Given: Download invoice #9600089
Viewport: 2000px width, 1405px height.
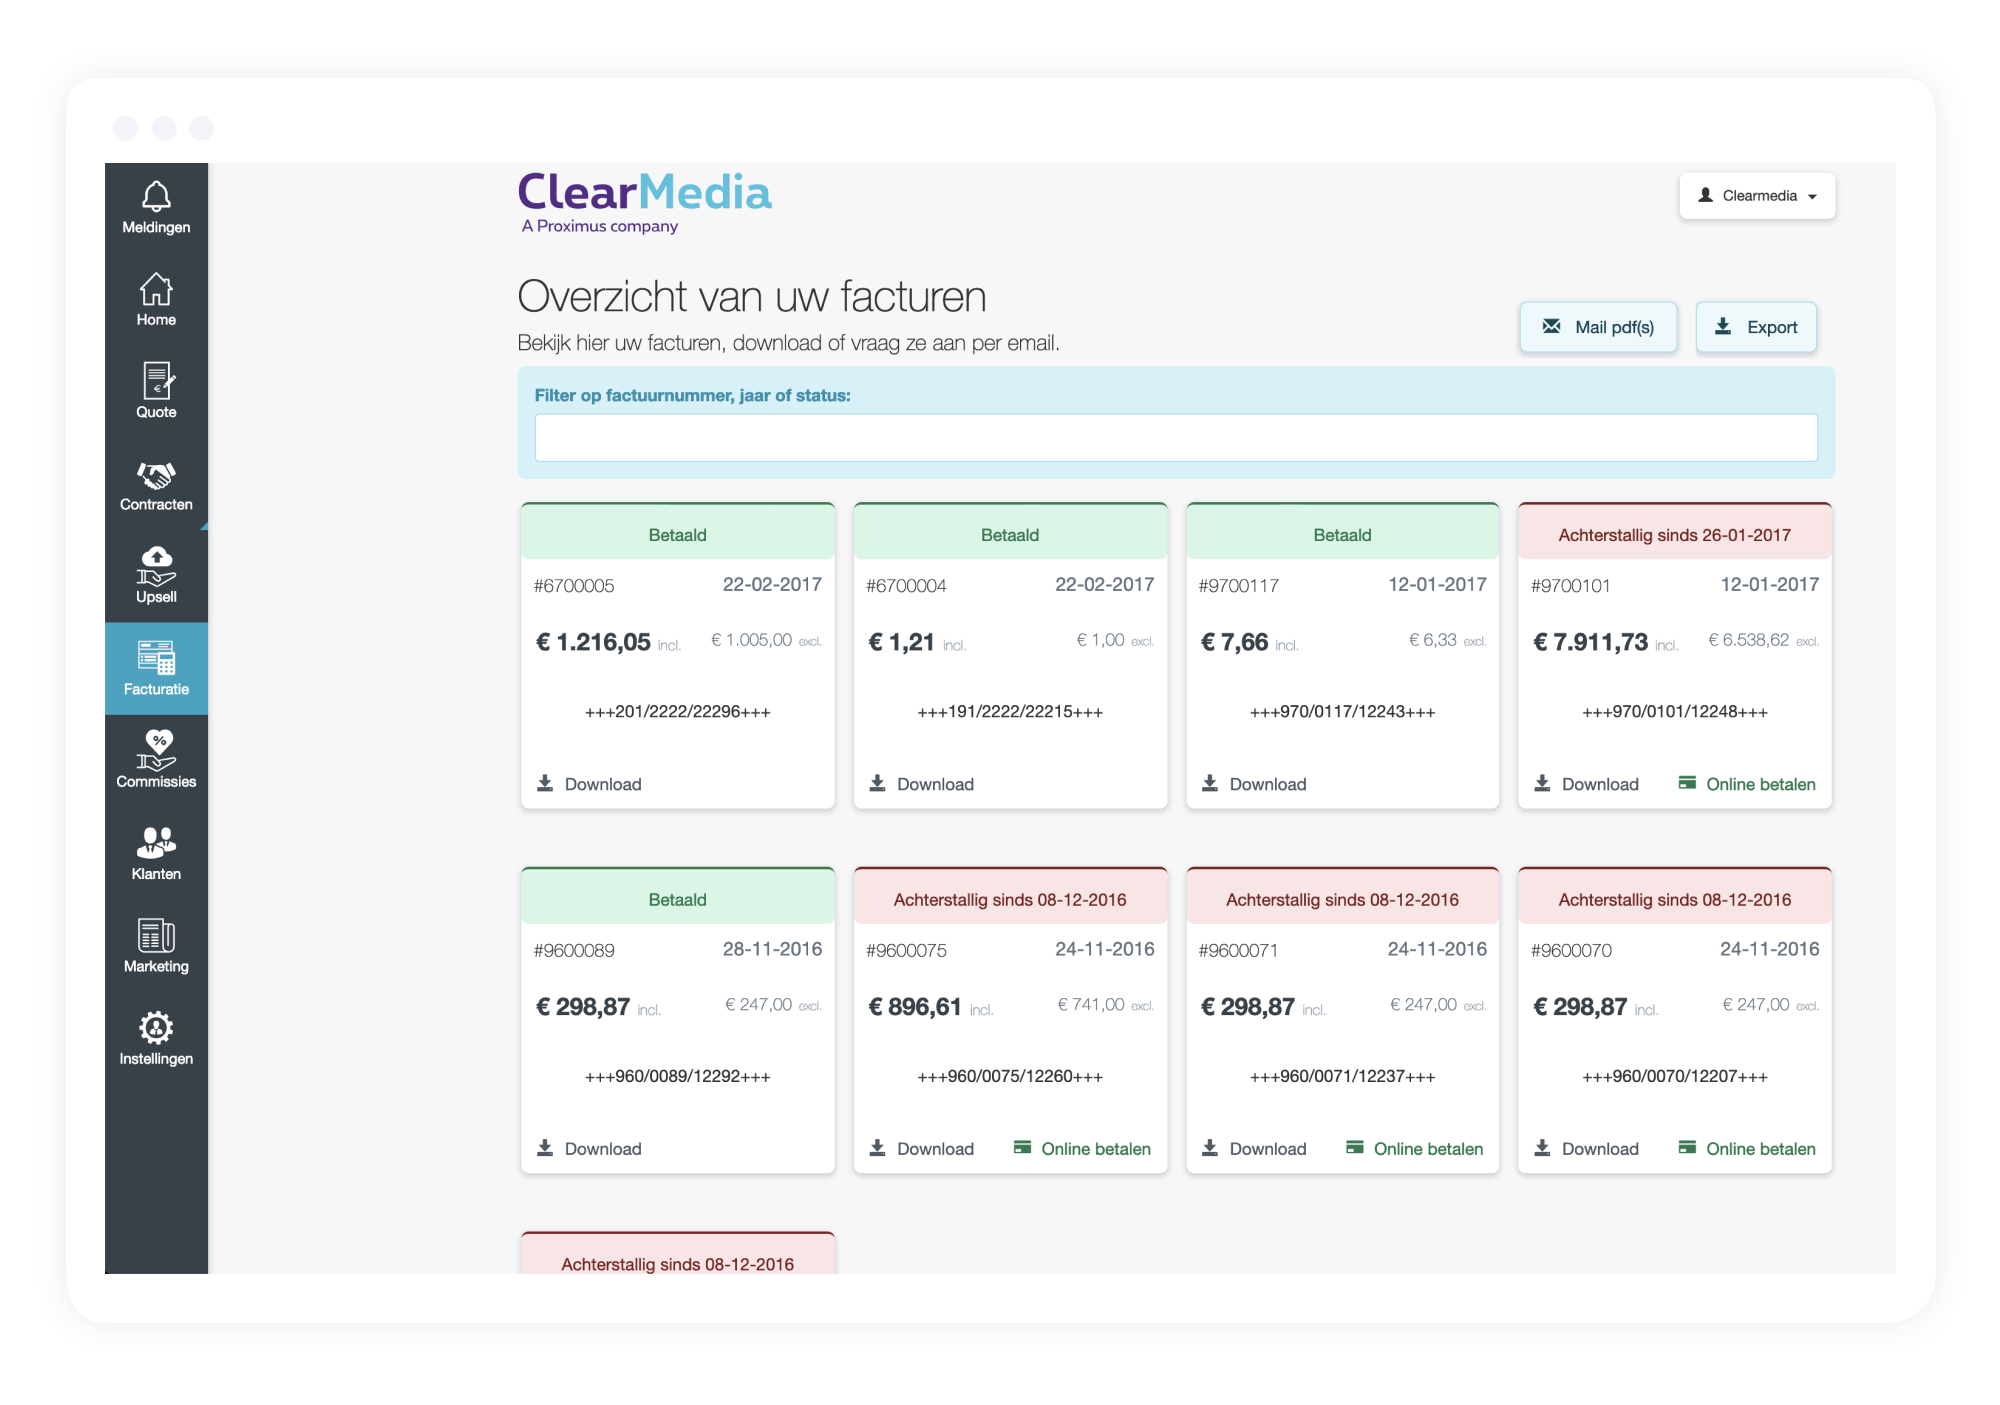Looking at the screenshot, I should click(x=590, y=1149).
